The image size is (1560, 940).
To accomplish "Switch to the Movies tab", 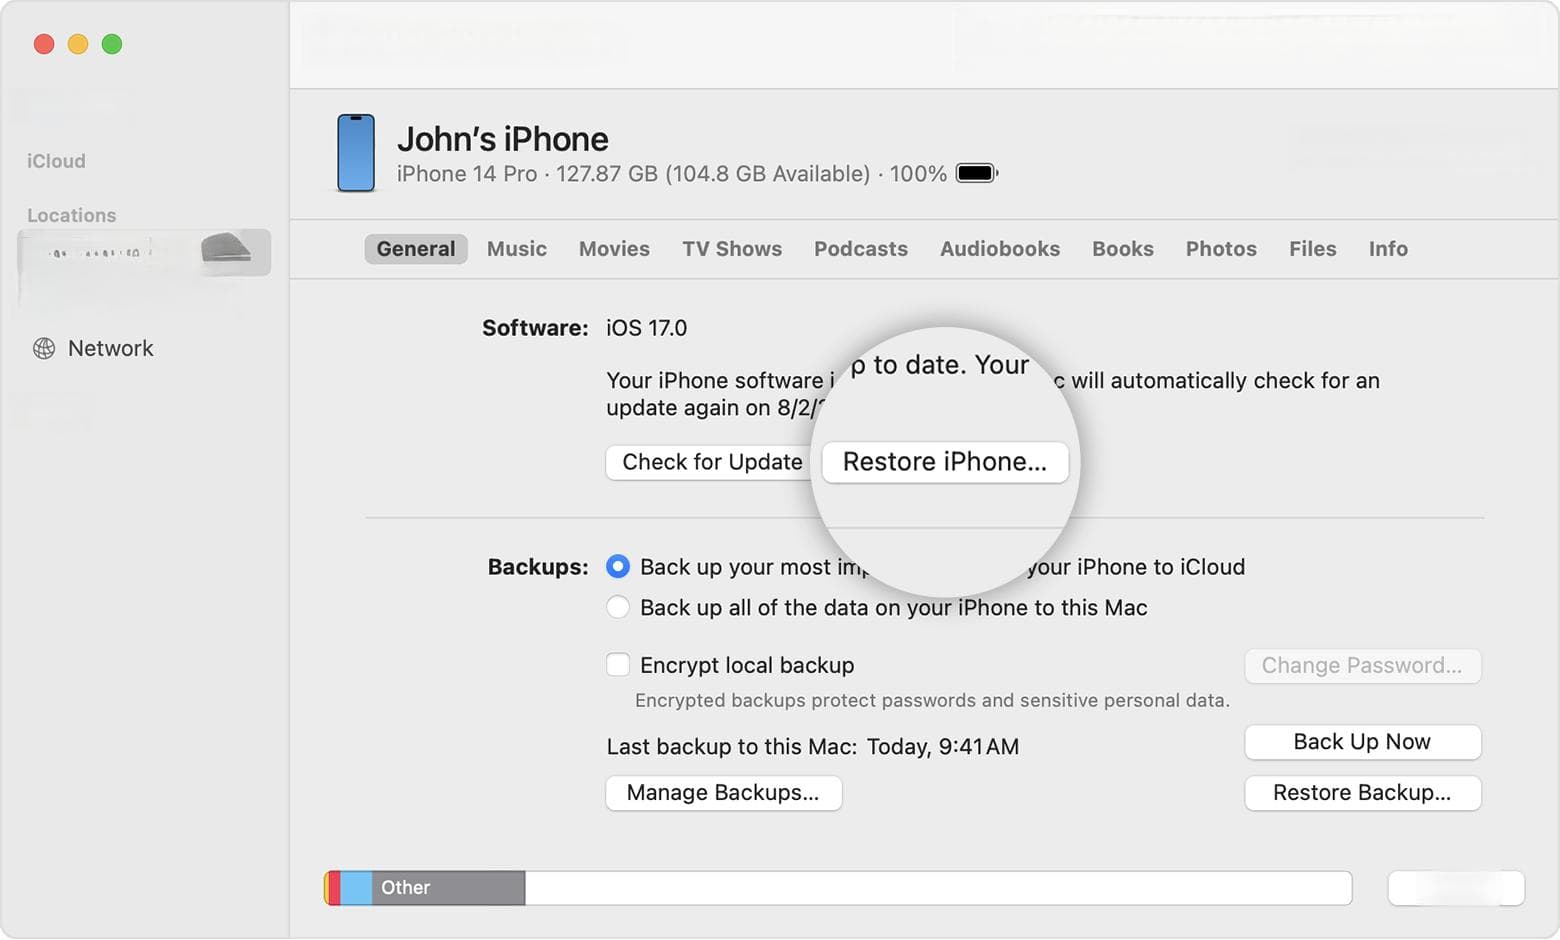I will pyautogui.click(x=614, y=249).
